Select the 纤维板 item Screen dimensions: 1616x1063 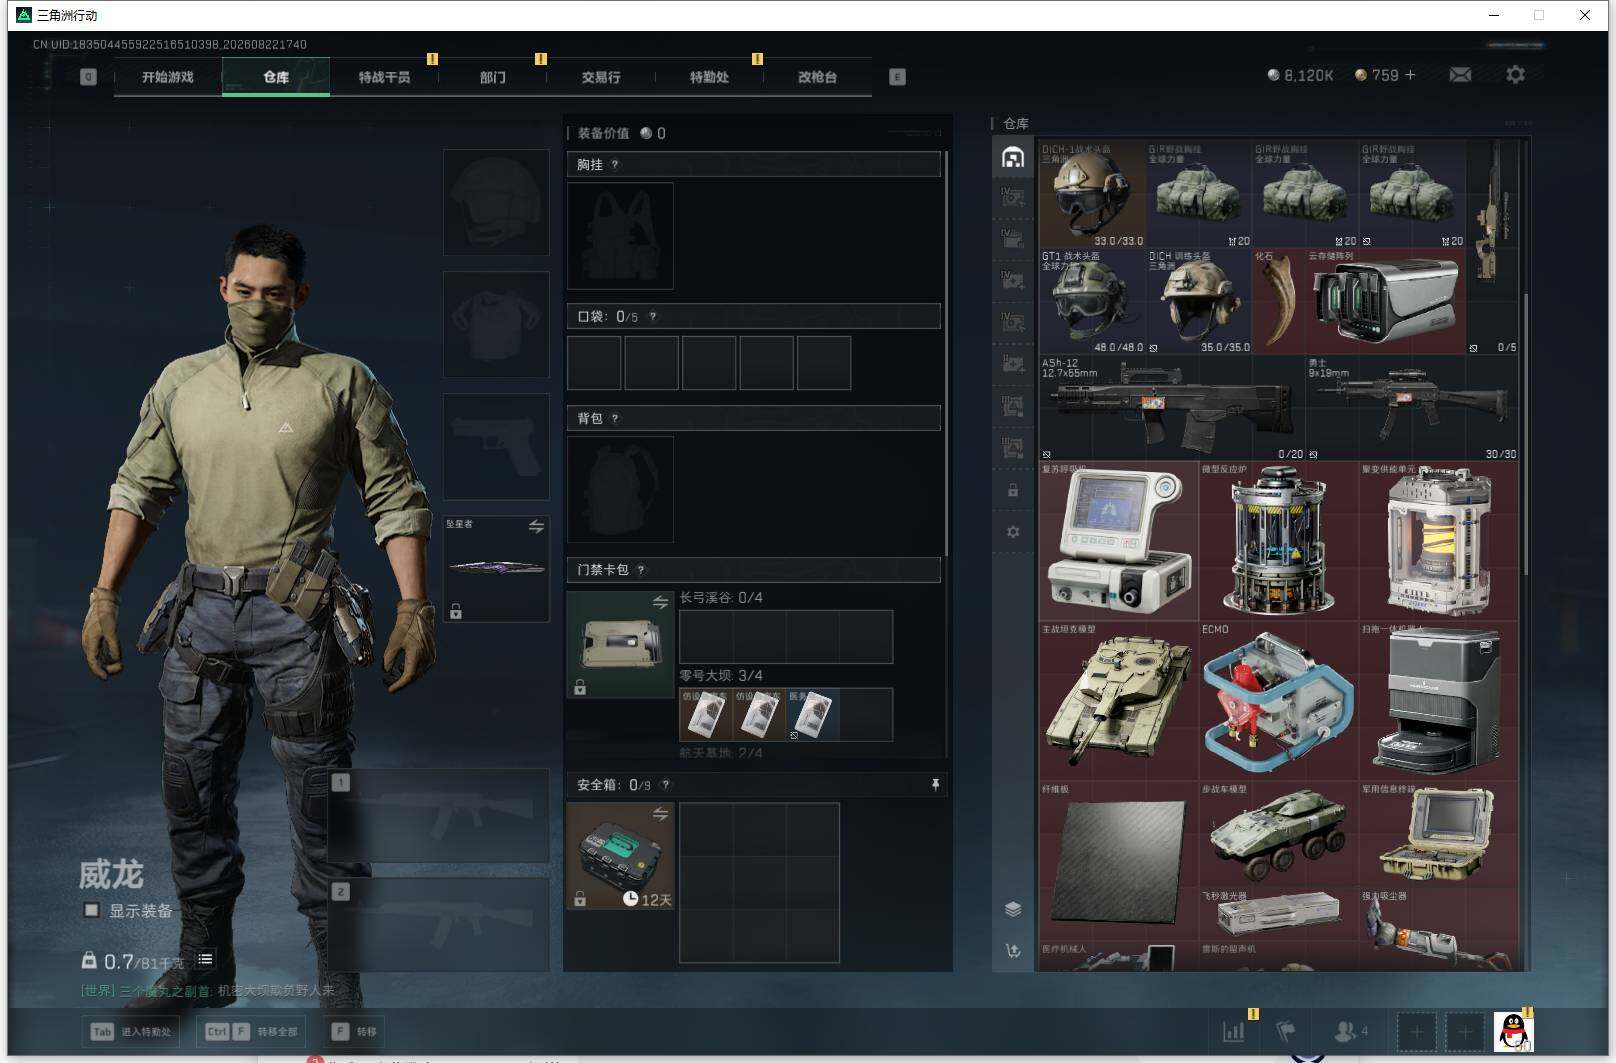coord(1119,861)
